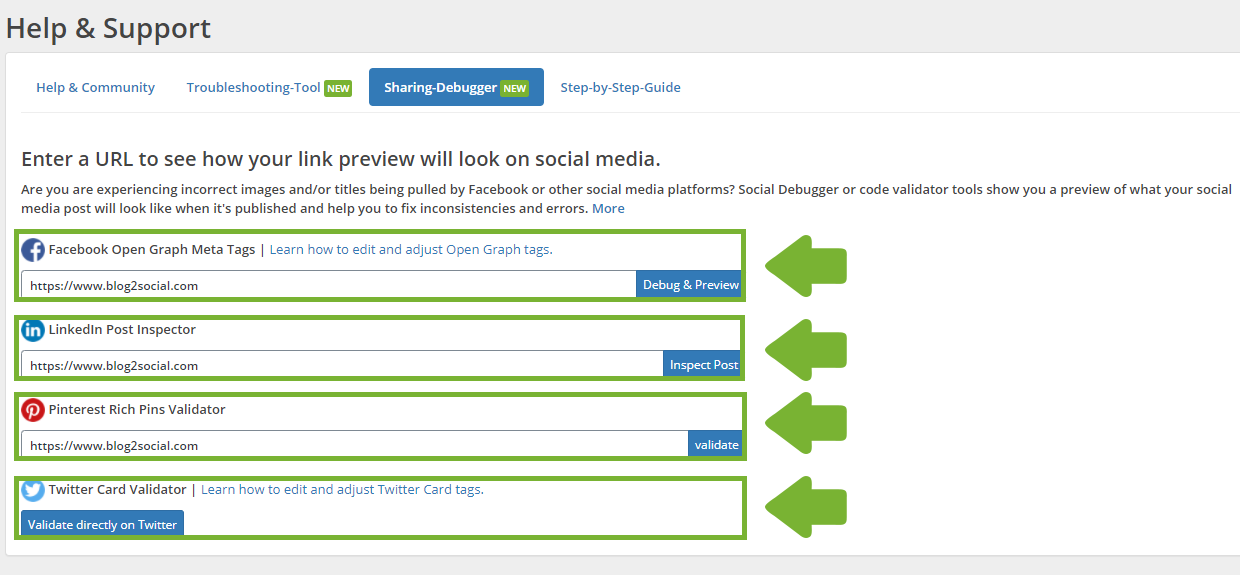Click the Pinterest logo icon
Screen dimensions: 1240x575
(x=33, y=410)
